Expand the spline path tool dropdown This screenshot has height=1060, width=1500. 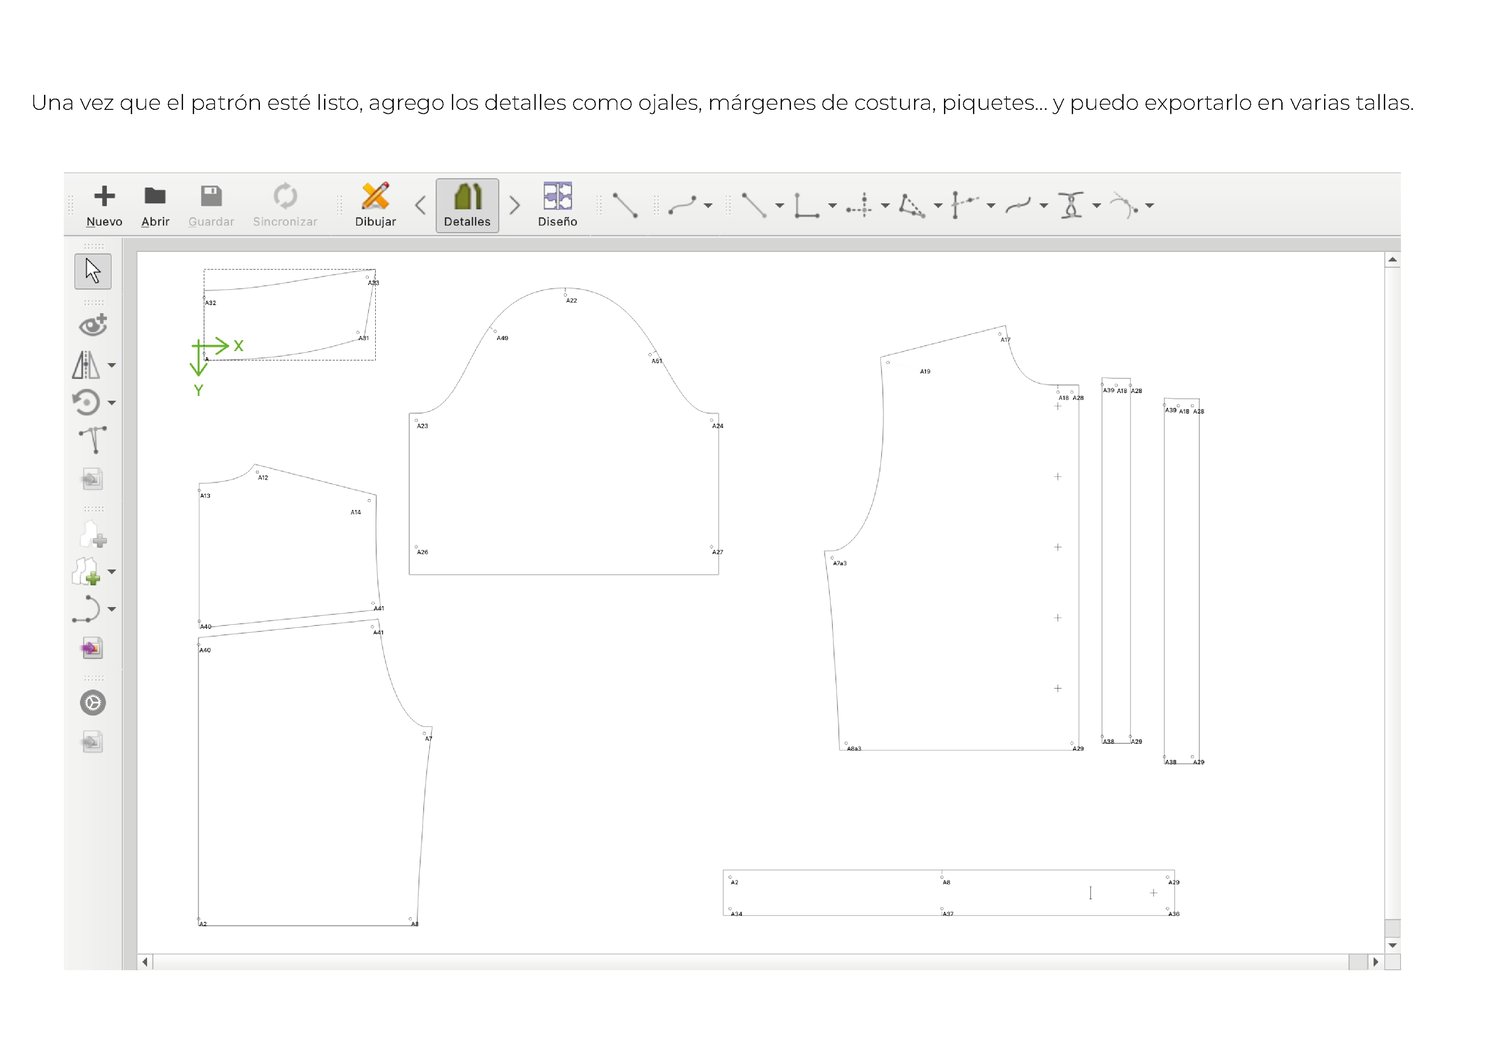(x=1043, y=206)
